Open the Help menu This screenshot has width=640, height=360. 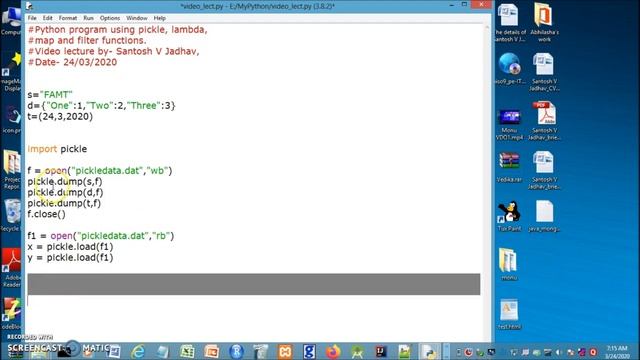[159, 18]
